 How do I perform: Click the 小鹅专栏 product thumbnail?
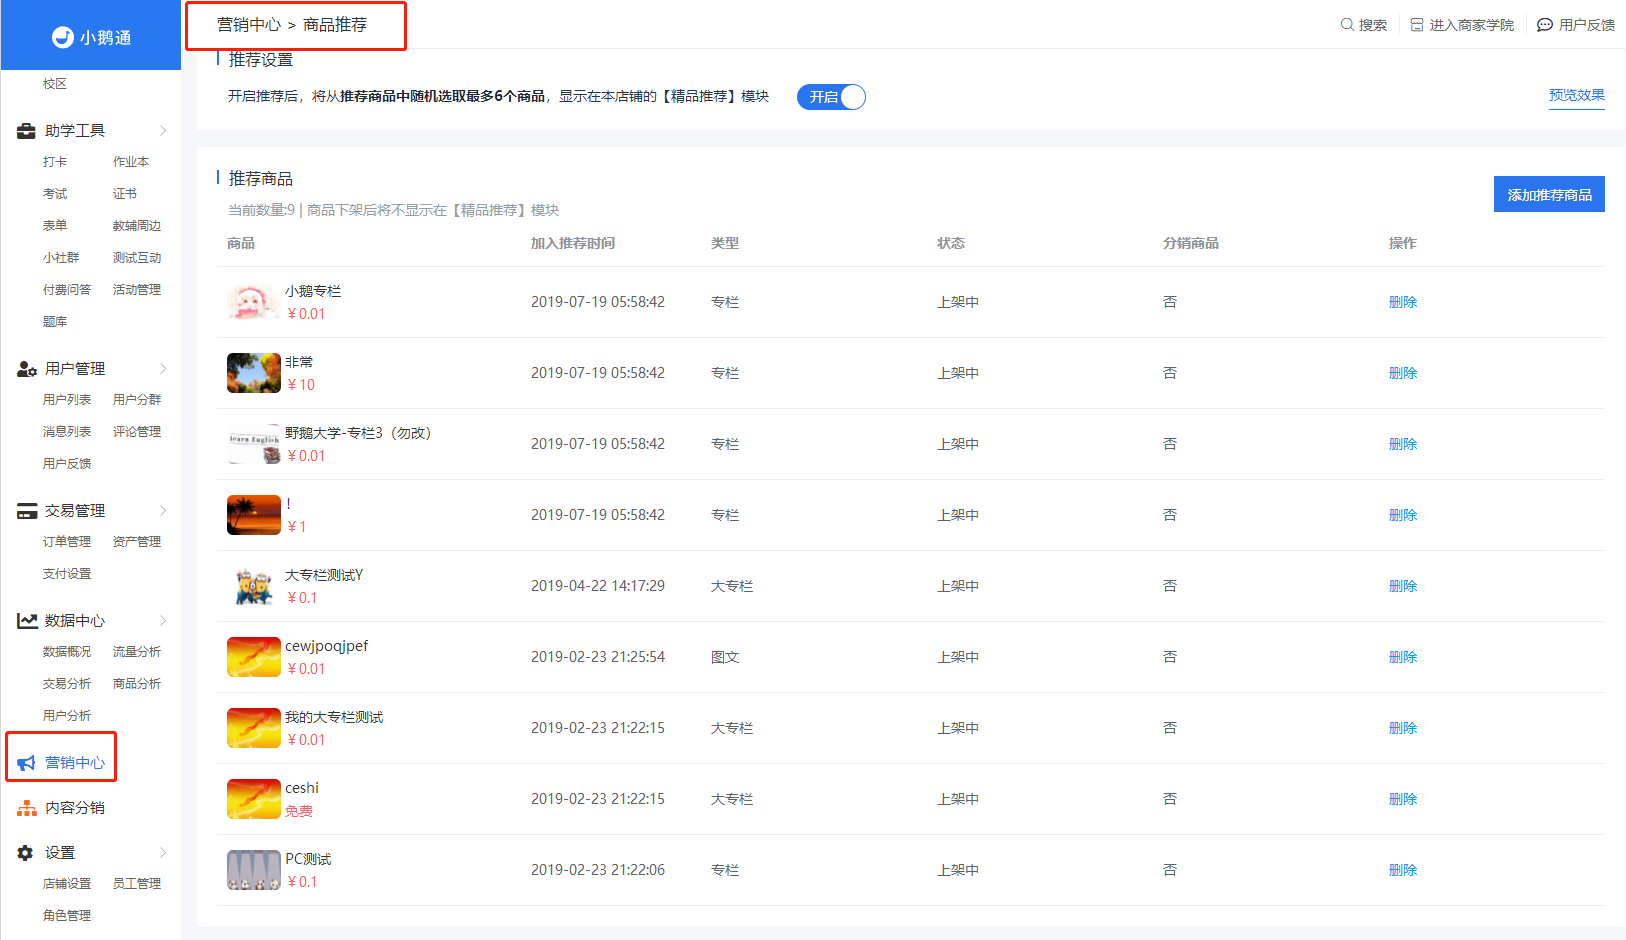254,302
